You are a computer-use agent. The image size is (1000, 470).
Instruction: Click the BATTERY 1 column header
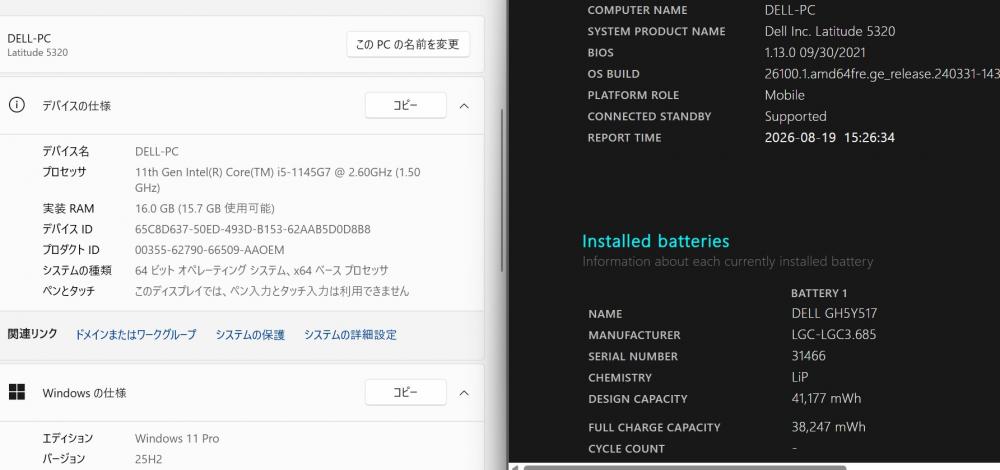point(819,293)
